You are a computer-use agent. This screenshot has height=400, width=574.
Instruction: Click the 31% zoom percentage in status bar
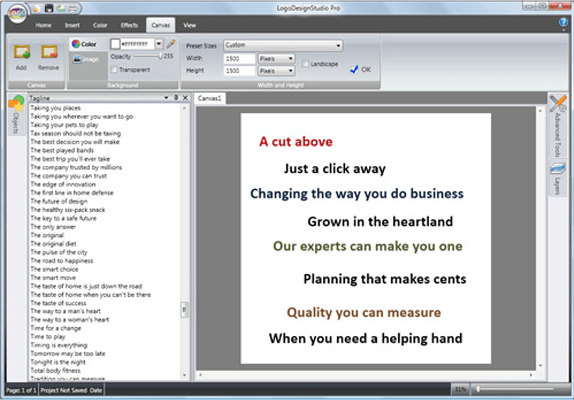click(x=460, y=389)
